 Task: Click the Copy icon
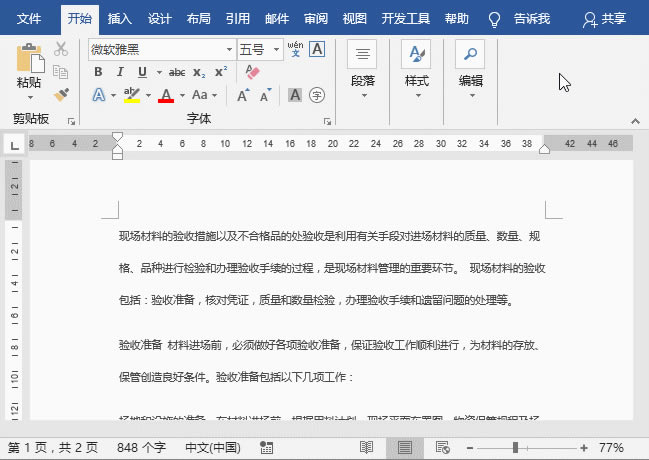coord(61,72)
